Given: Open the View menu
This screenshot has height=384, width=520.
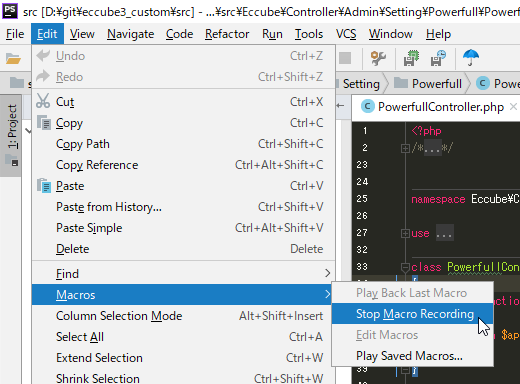Looking at the screenshot, I should coord(82,34).
